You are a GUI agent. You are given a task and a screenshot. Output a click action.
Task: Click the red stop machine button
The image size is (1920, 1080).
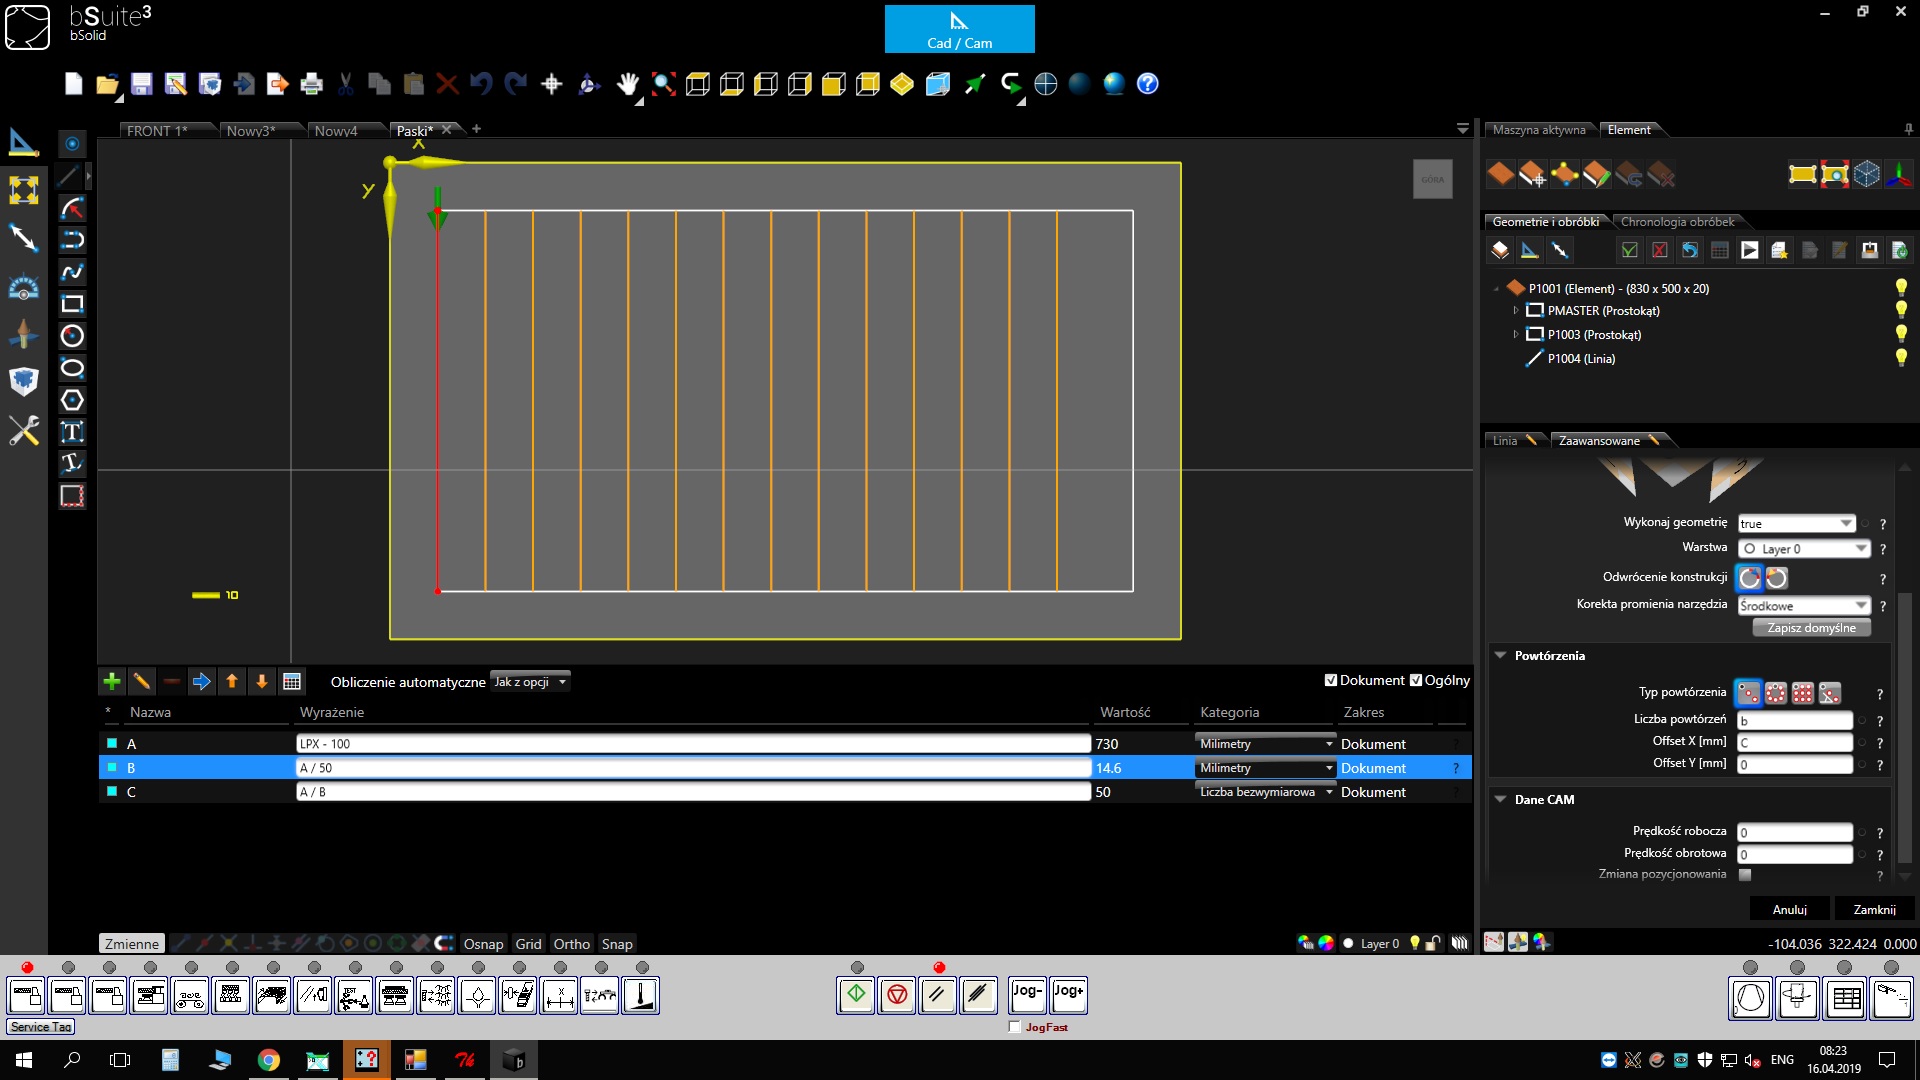tap(897, 995)
